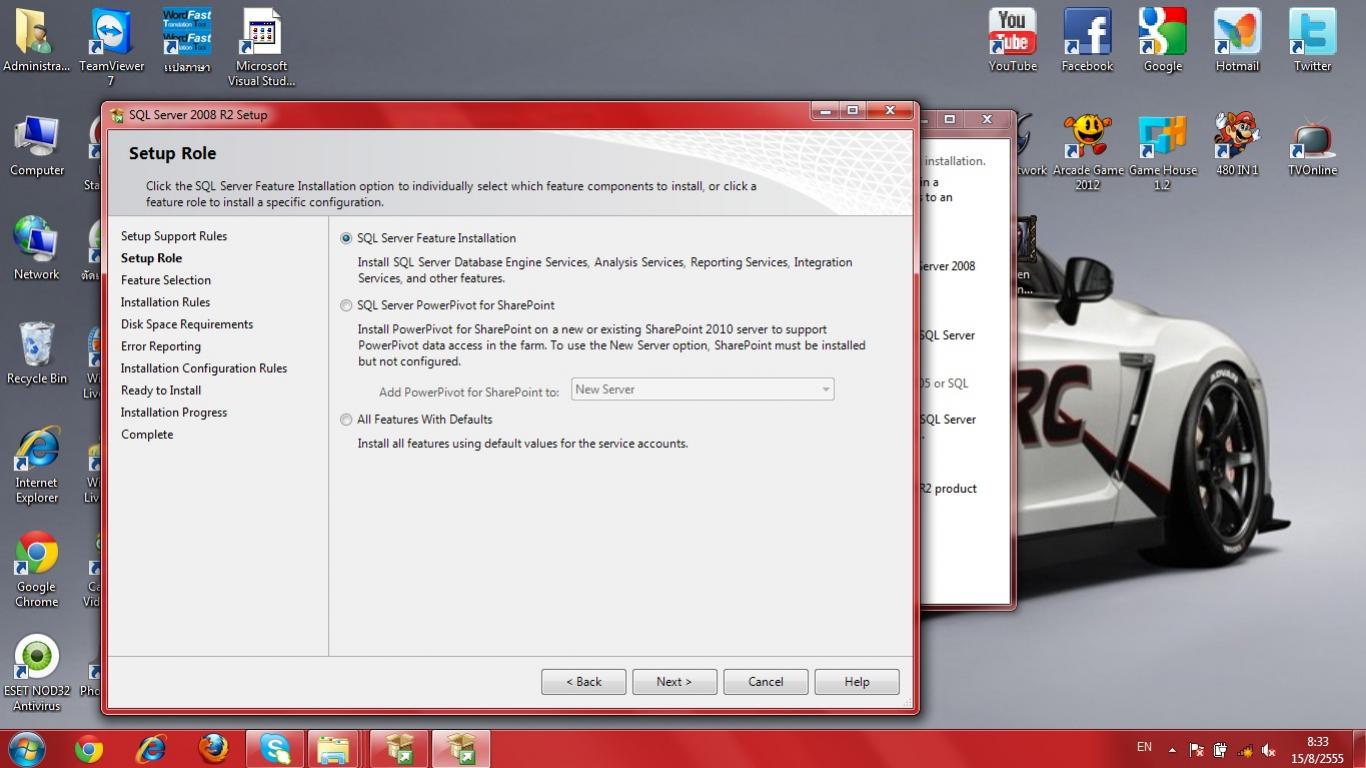The height and width of the screenshot is (768, 1366).
Task: Click Installation Rules step
Action: pos(165,302)
